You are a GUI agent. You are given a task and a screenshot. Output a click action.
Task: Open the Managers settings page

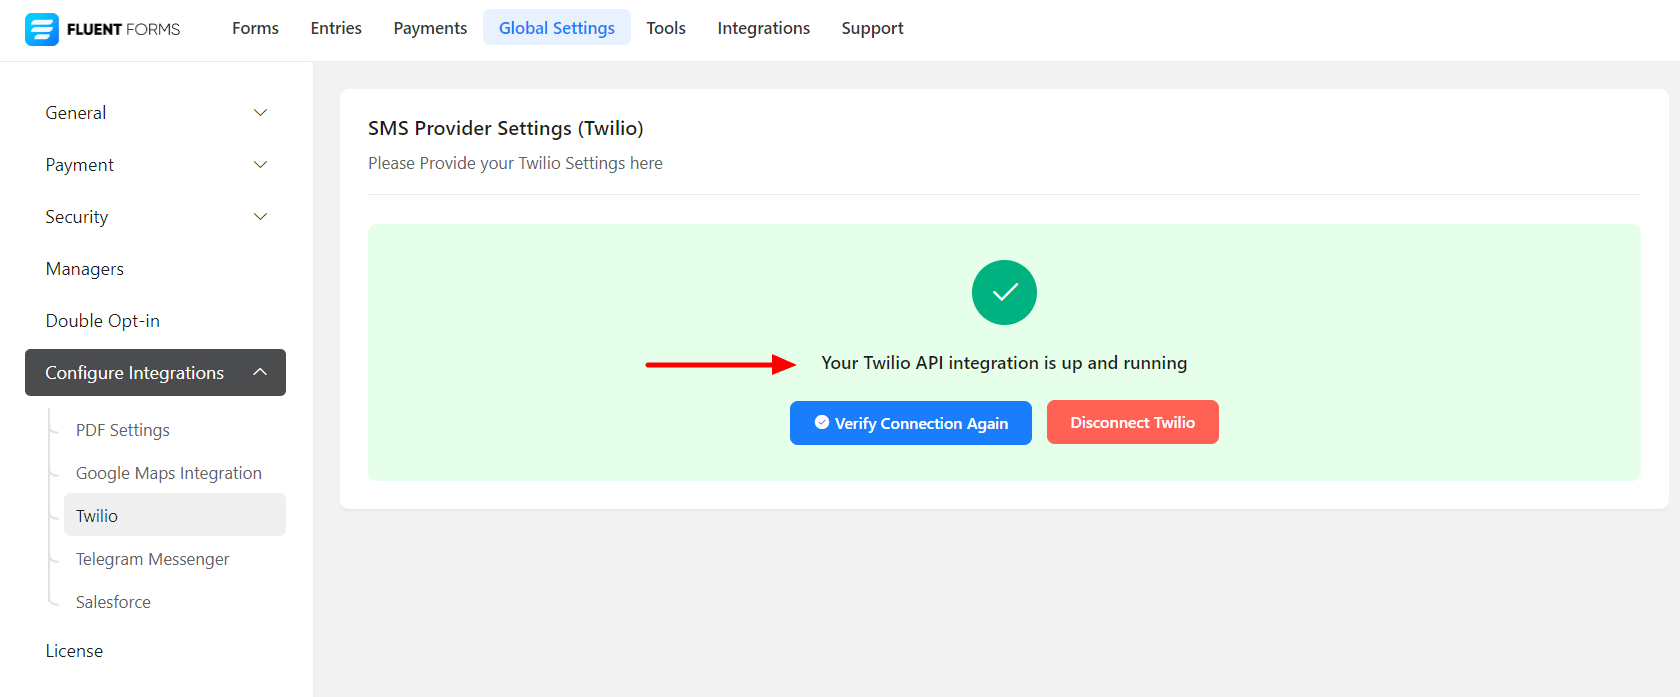tap(85, 269)
